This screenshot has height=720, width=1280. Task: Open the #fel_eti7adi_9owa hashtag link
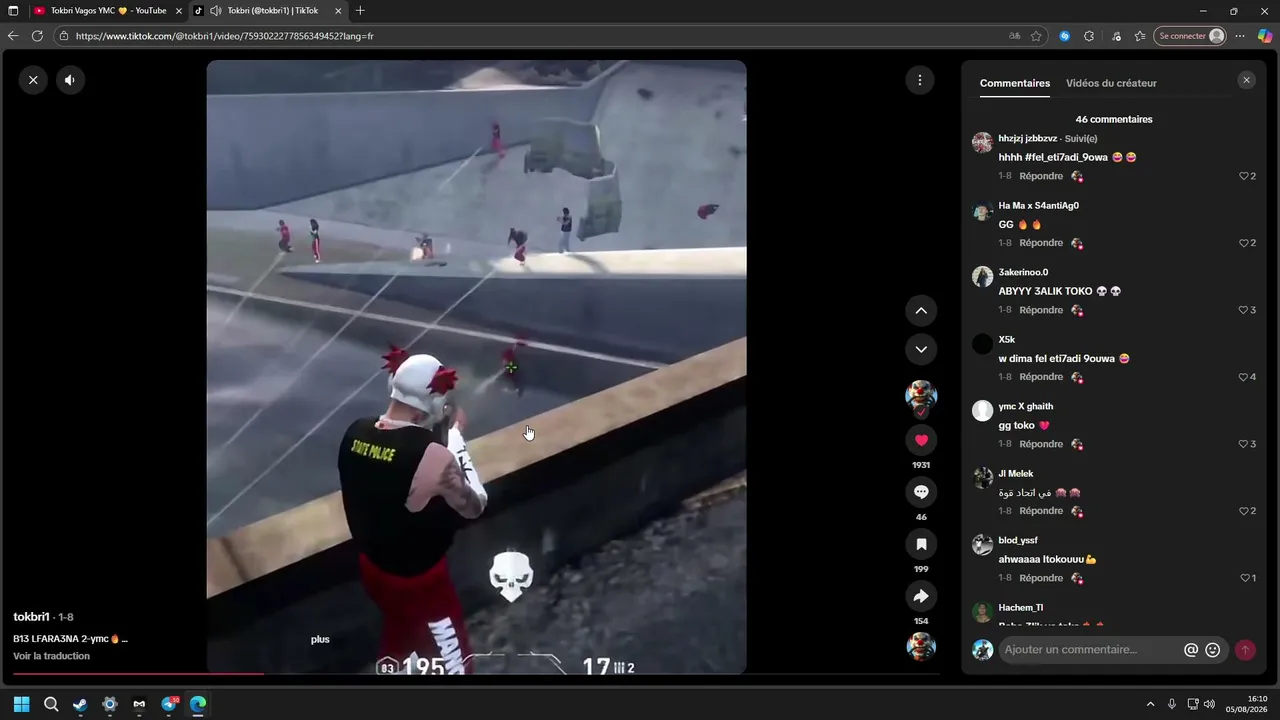(1066, 157)
